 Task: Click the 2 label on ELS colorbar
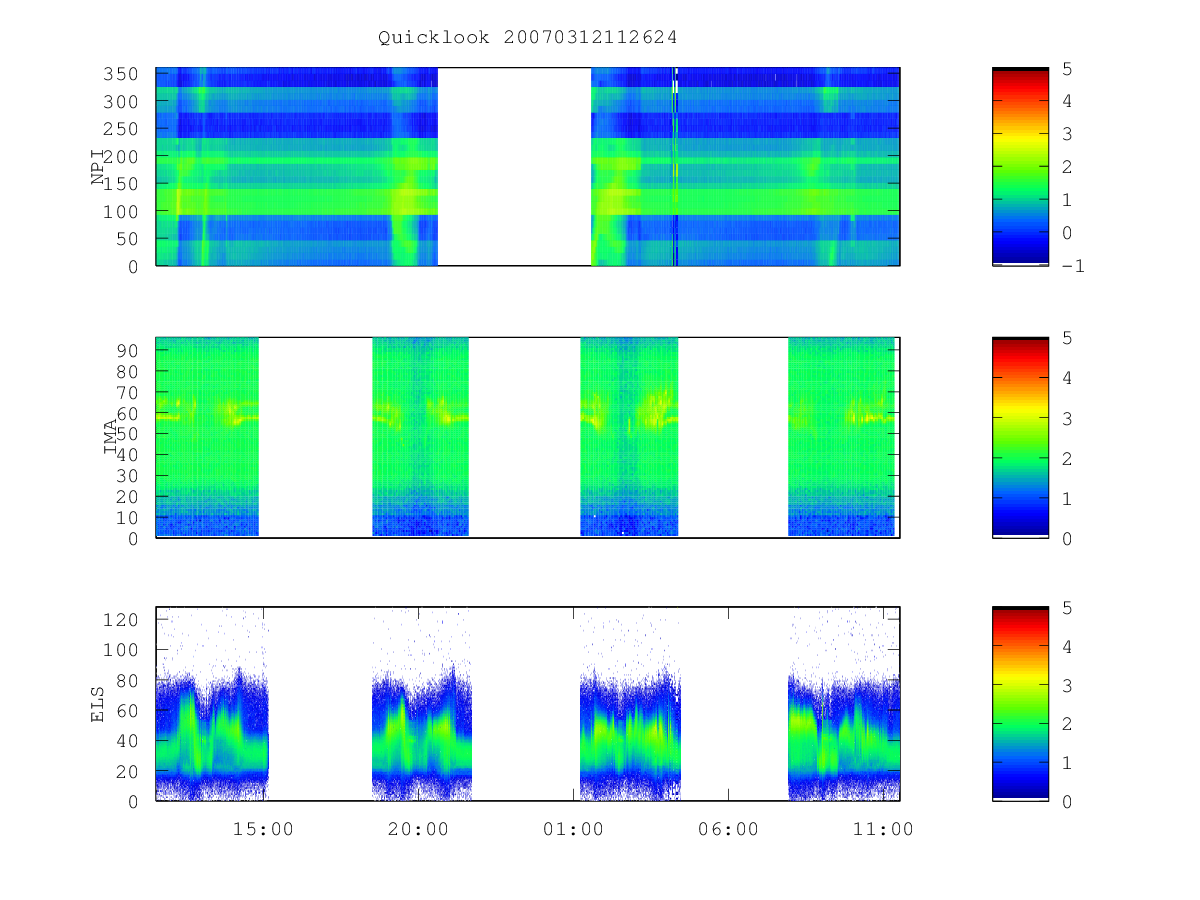click(x=1066, y=724)
